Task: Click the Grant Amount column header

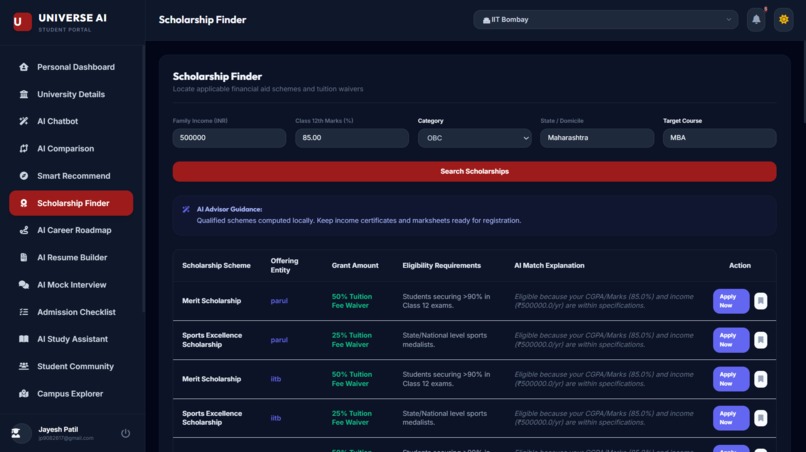Action: point(355,265)
